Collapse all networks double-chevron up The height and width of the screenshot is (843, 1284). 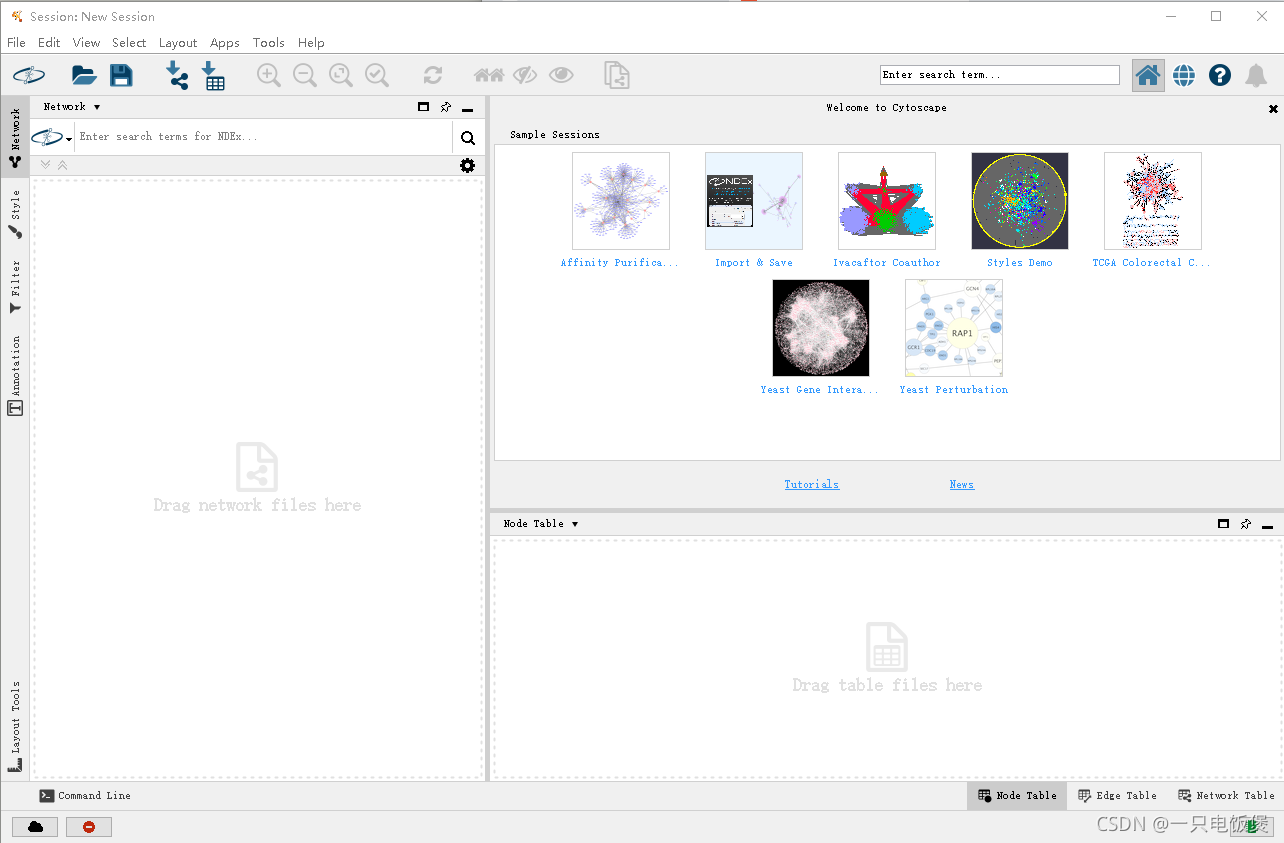coord(63,165)
